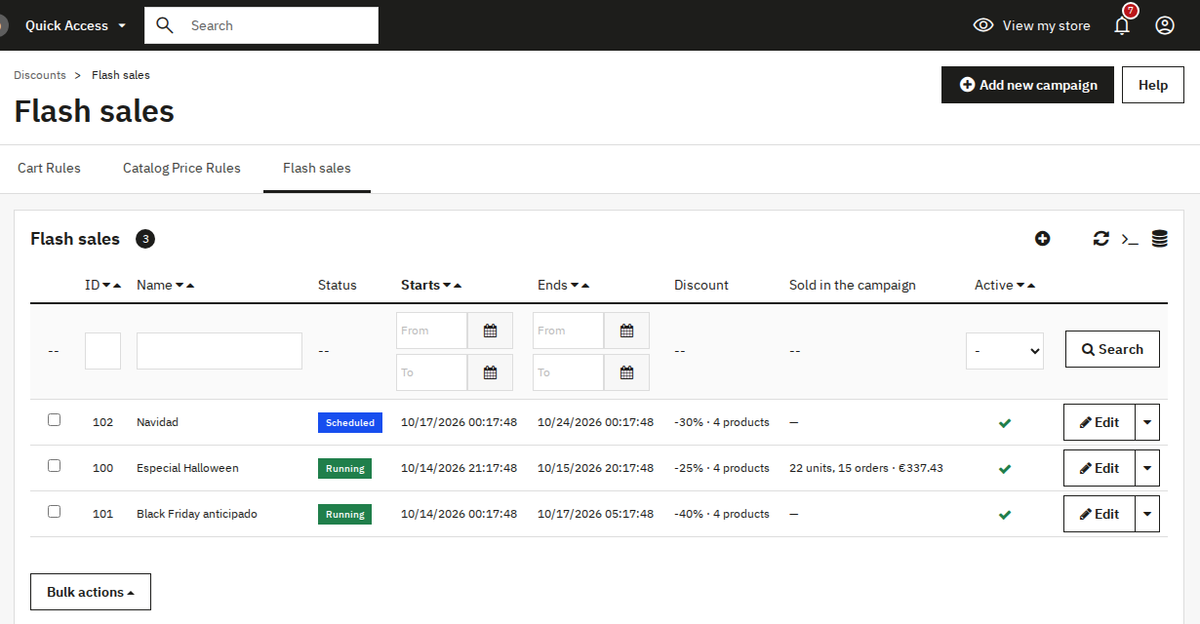1200x624 pixels.
Task: Focus the Name filter field
Action: click(219, 351)
